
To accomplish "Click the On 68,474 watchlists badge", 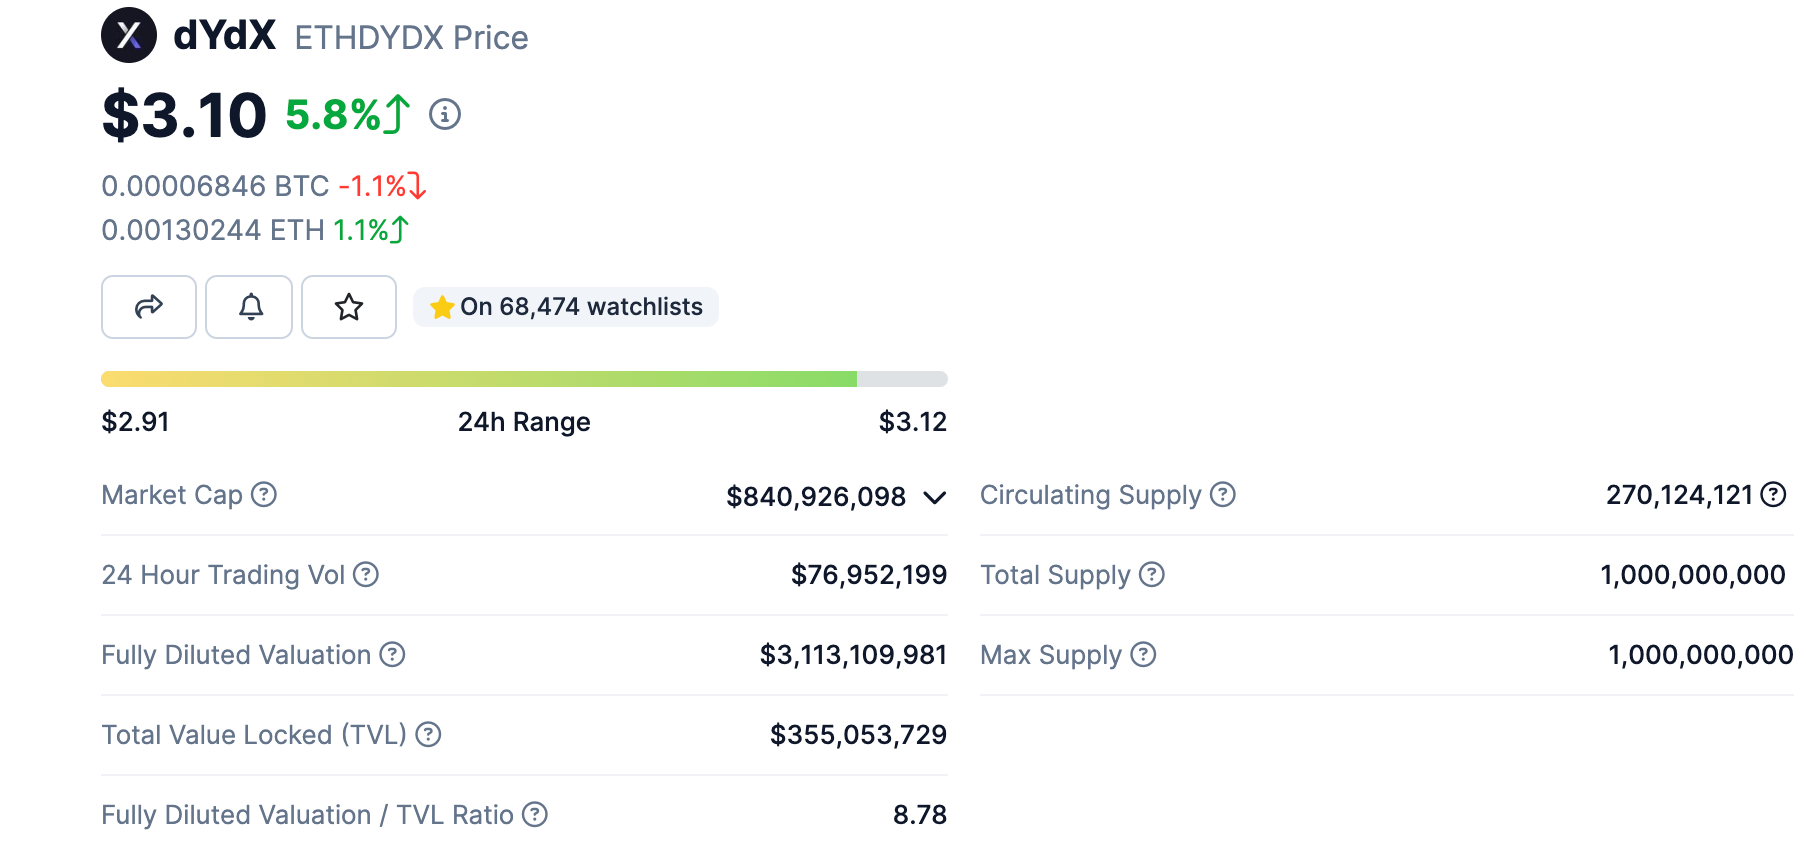I will pos(566,307).
